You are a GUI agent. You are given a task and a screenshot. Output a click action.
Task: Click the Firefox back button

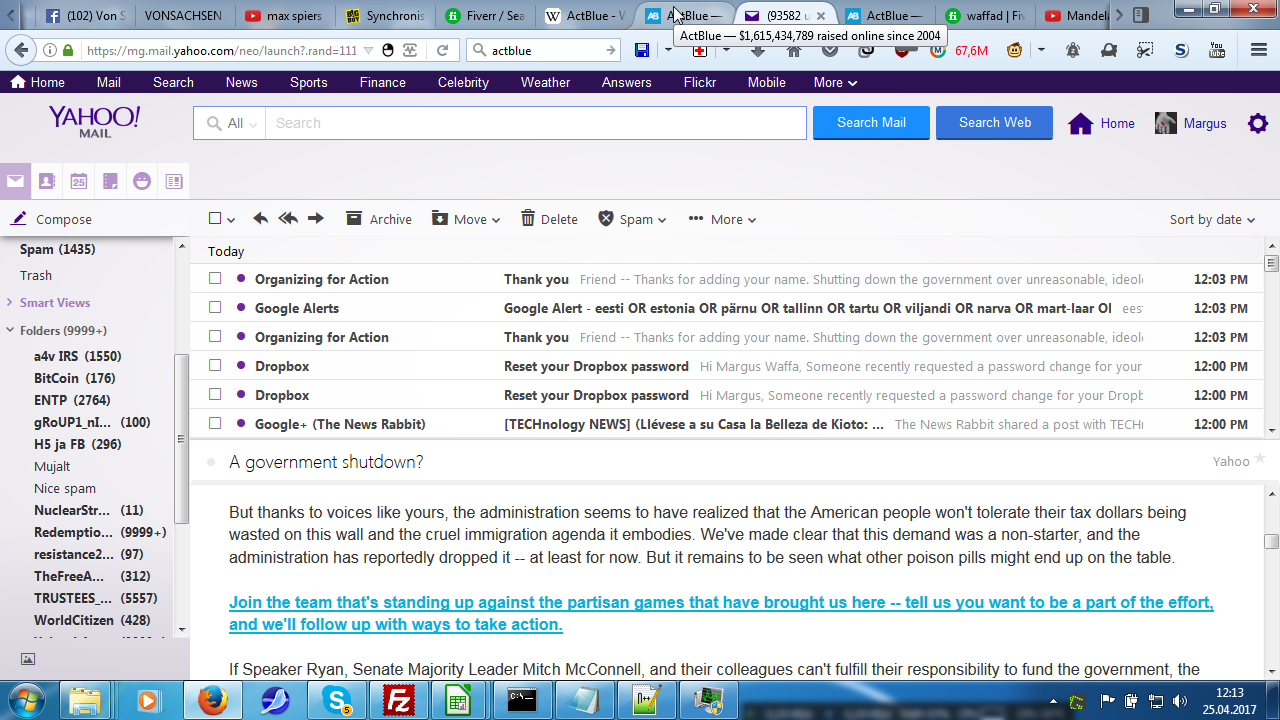click(x=20, y=50)
